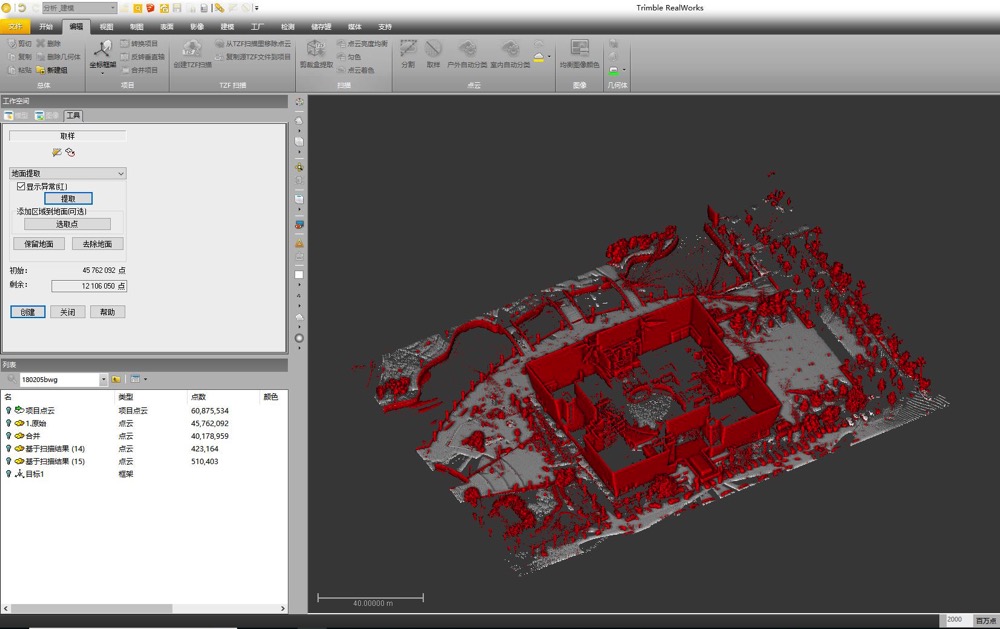Click the orange search icon in quick toolbar

click(138, 8)
